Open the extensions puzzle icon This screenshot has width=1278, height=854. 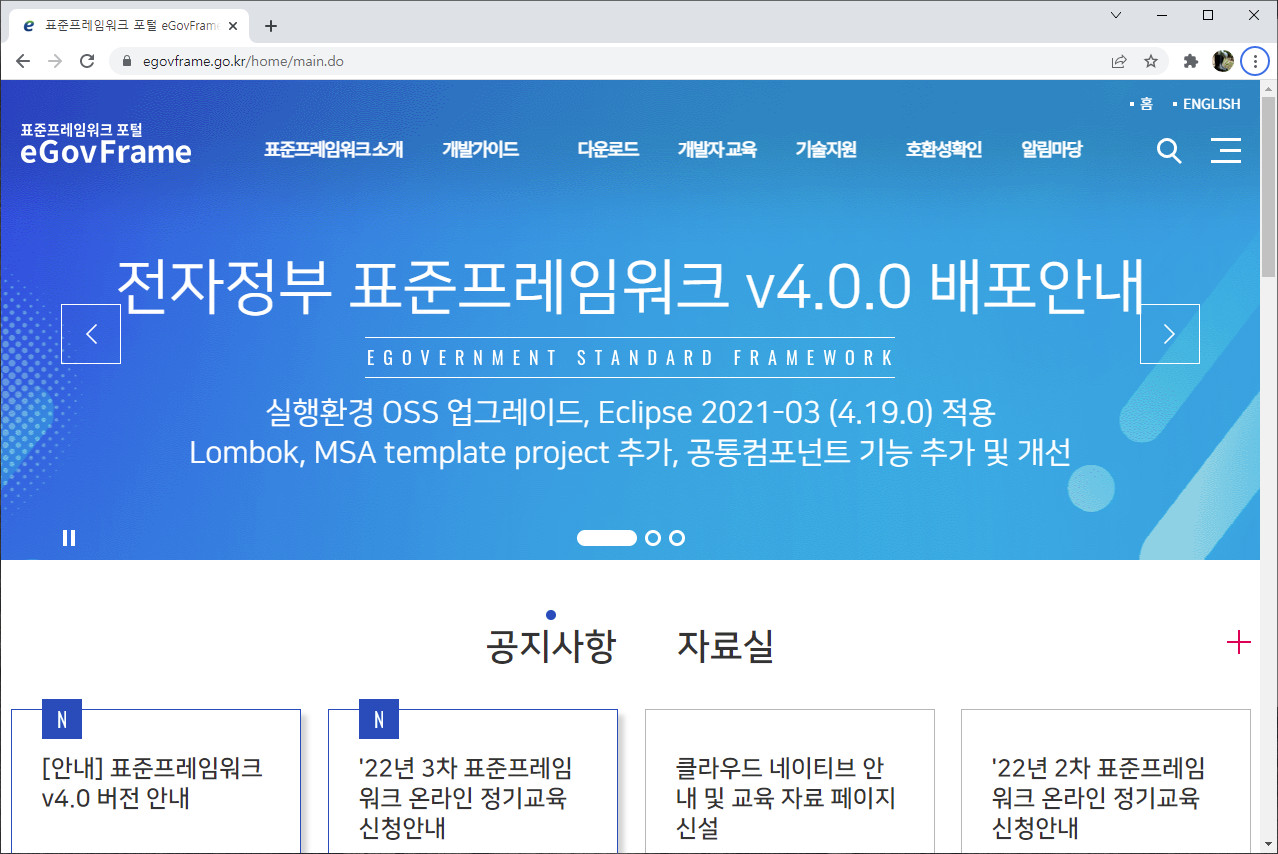pyautogui.click(x=1190, y=61)
